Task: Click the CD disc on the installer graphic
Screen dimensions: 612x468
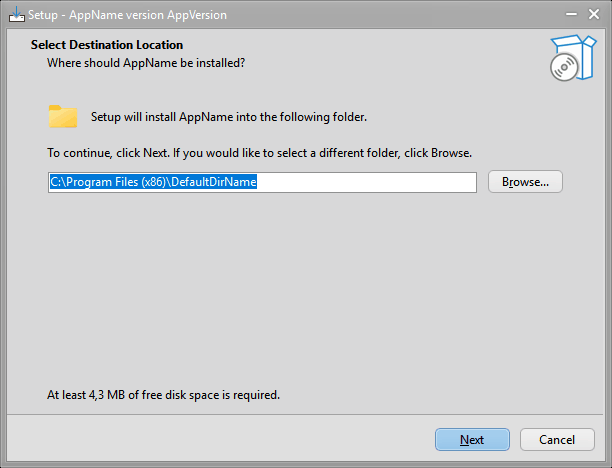Action: point(563,67)
